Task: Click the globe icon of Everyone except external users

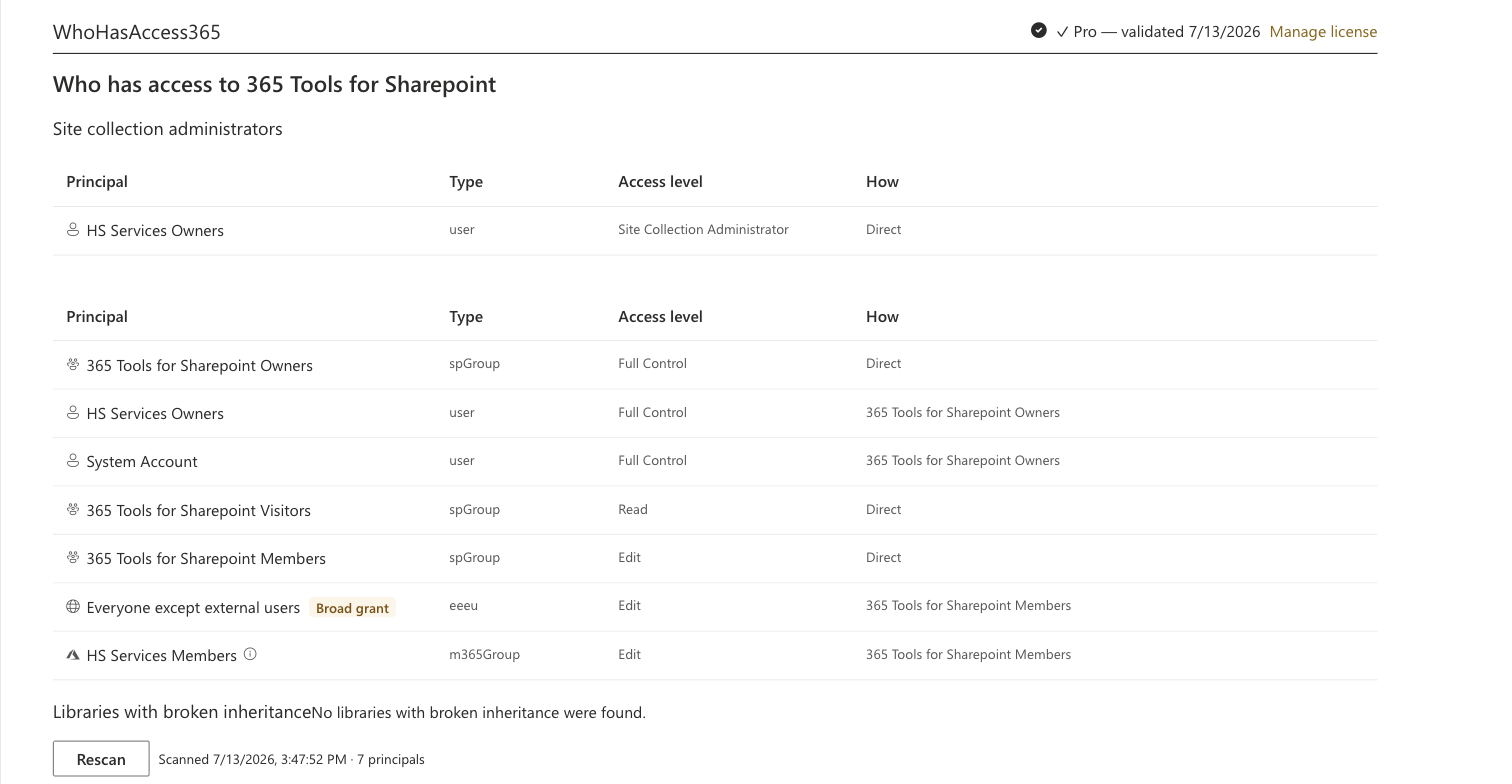Action: pyautogui.click(x=73, y=607)
